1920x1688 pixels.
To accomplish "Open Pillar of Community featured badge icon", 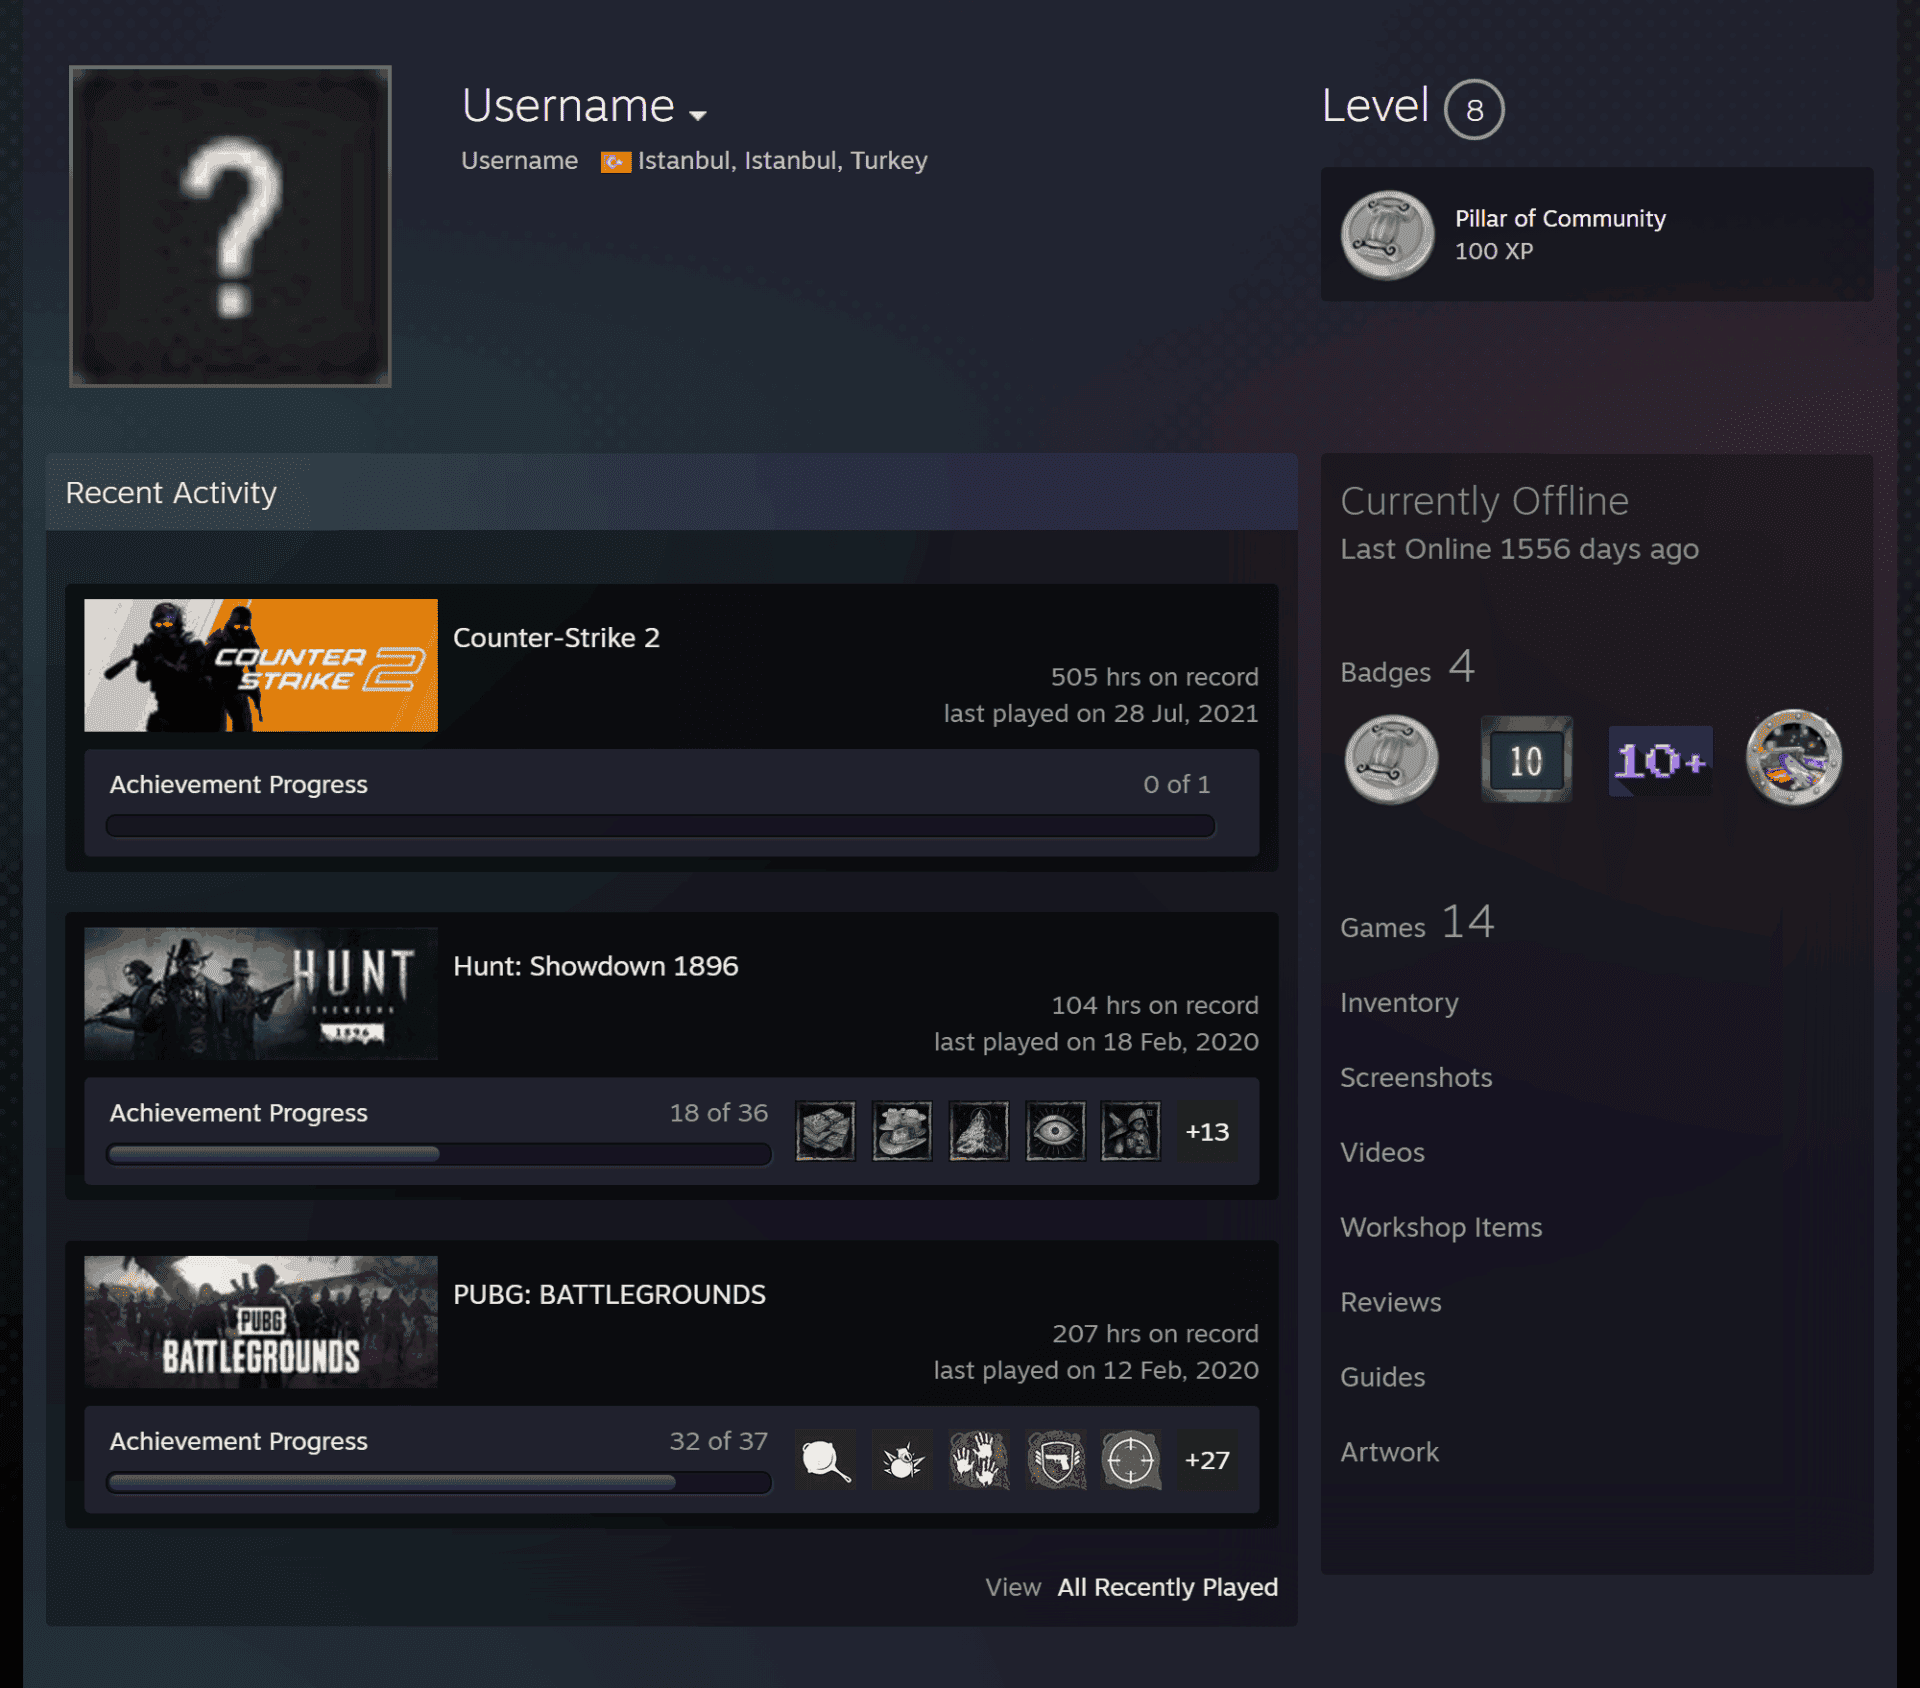I will point(1388,235).
